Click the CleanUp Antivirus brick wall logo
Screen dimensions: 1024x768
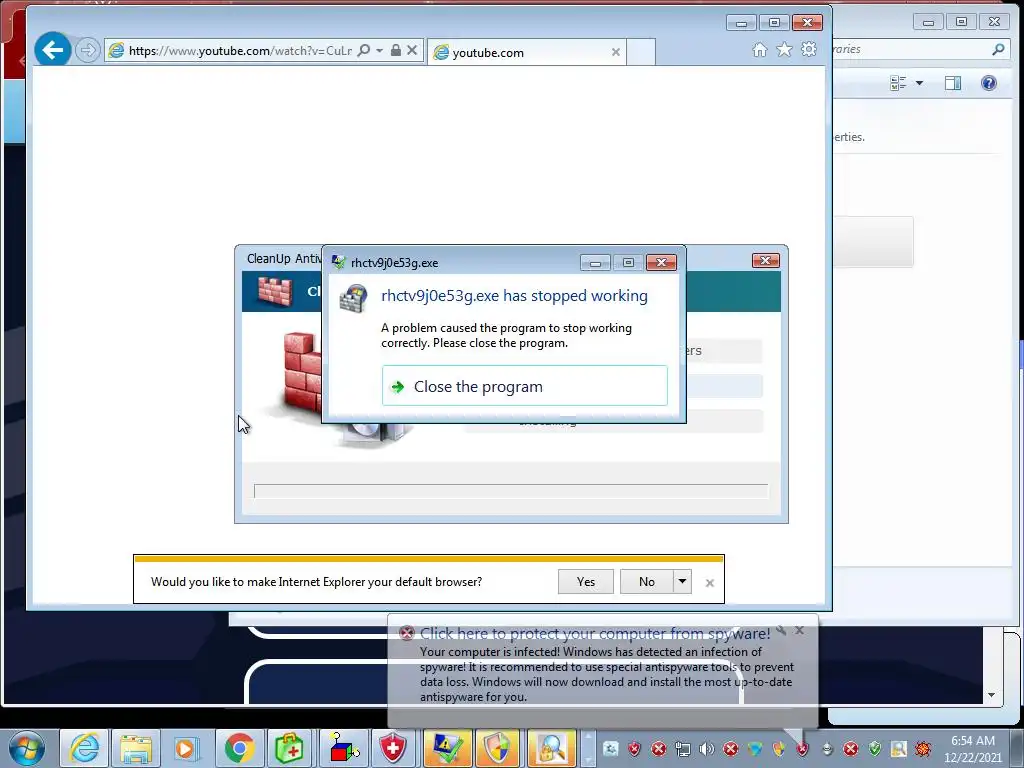coord(275,291)
